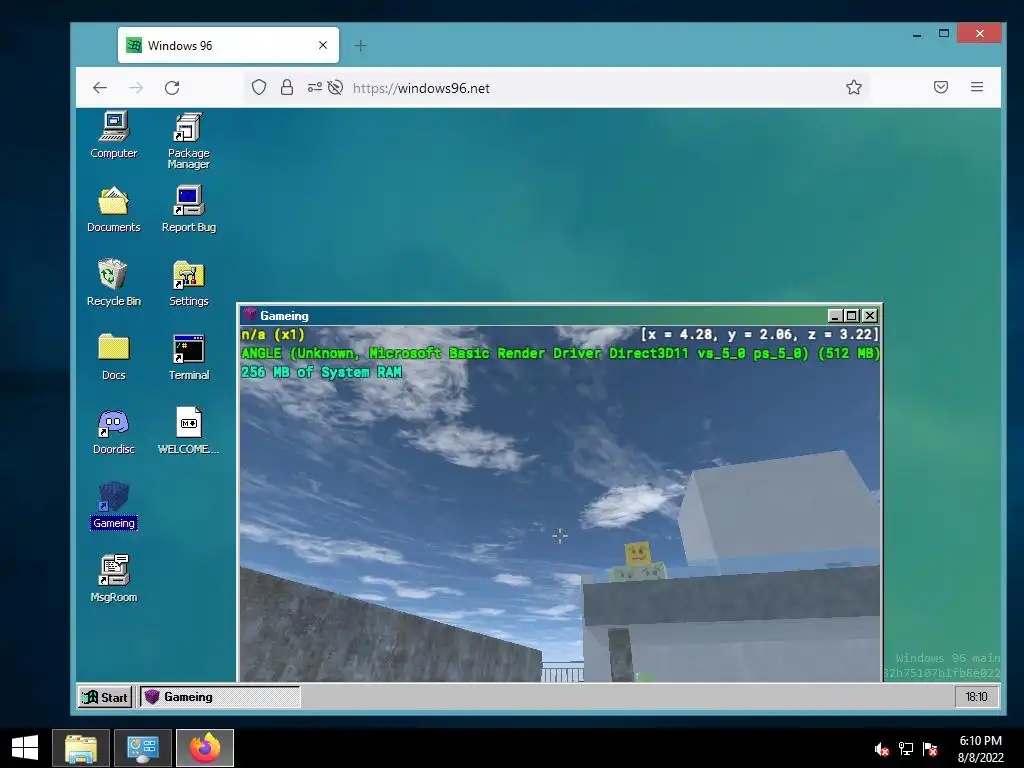The image size is (1024, 768).
Task: Click the yellow smiley character in the game
Action: pyautogui.click(x=637, y=554)
